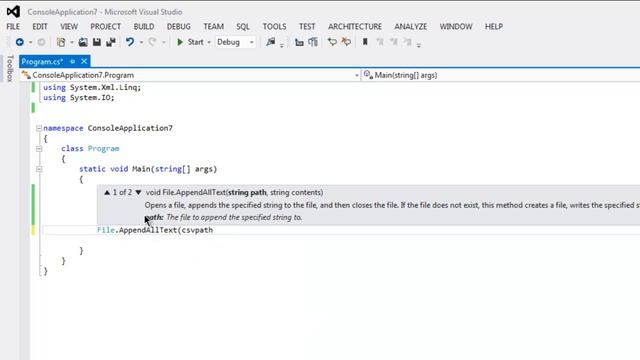The image size is (640, 360).
Task: Open the HELP menu
Action: coord(493,27)
